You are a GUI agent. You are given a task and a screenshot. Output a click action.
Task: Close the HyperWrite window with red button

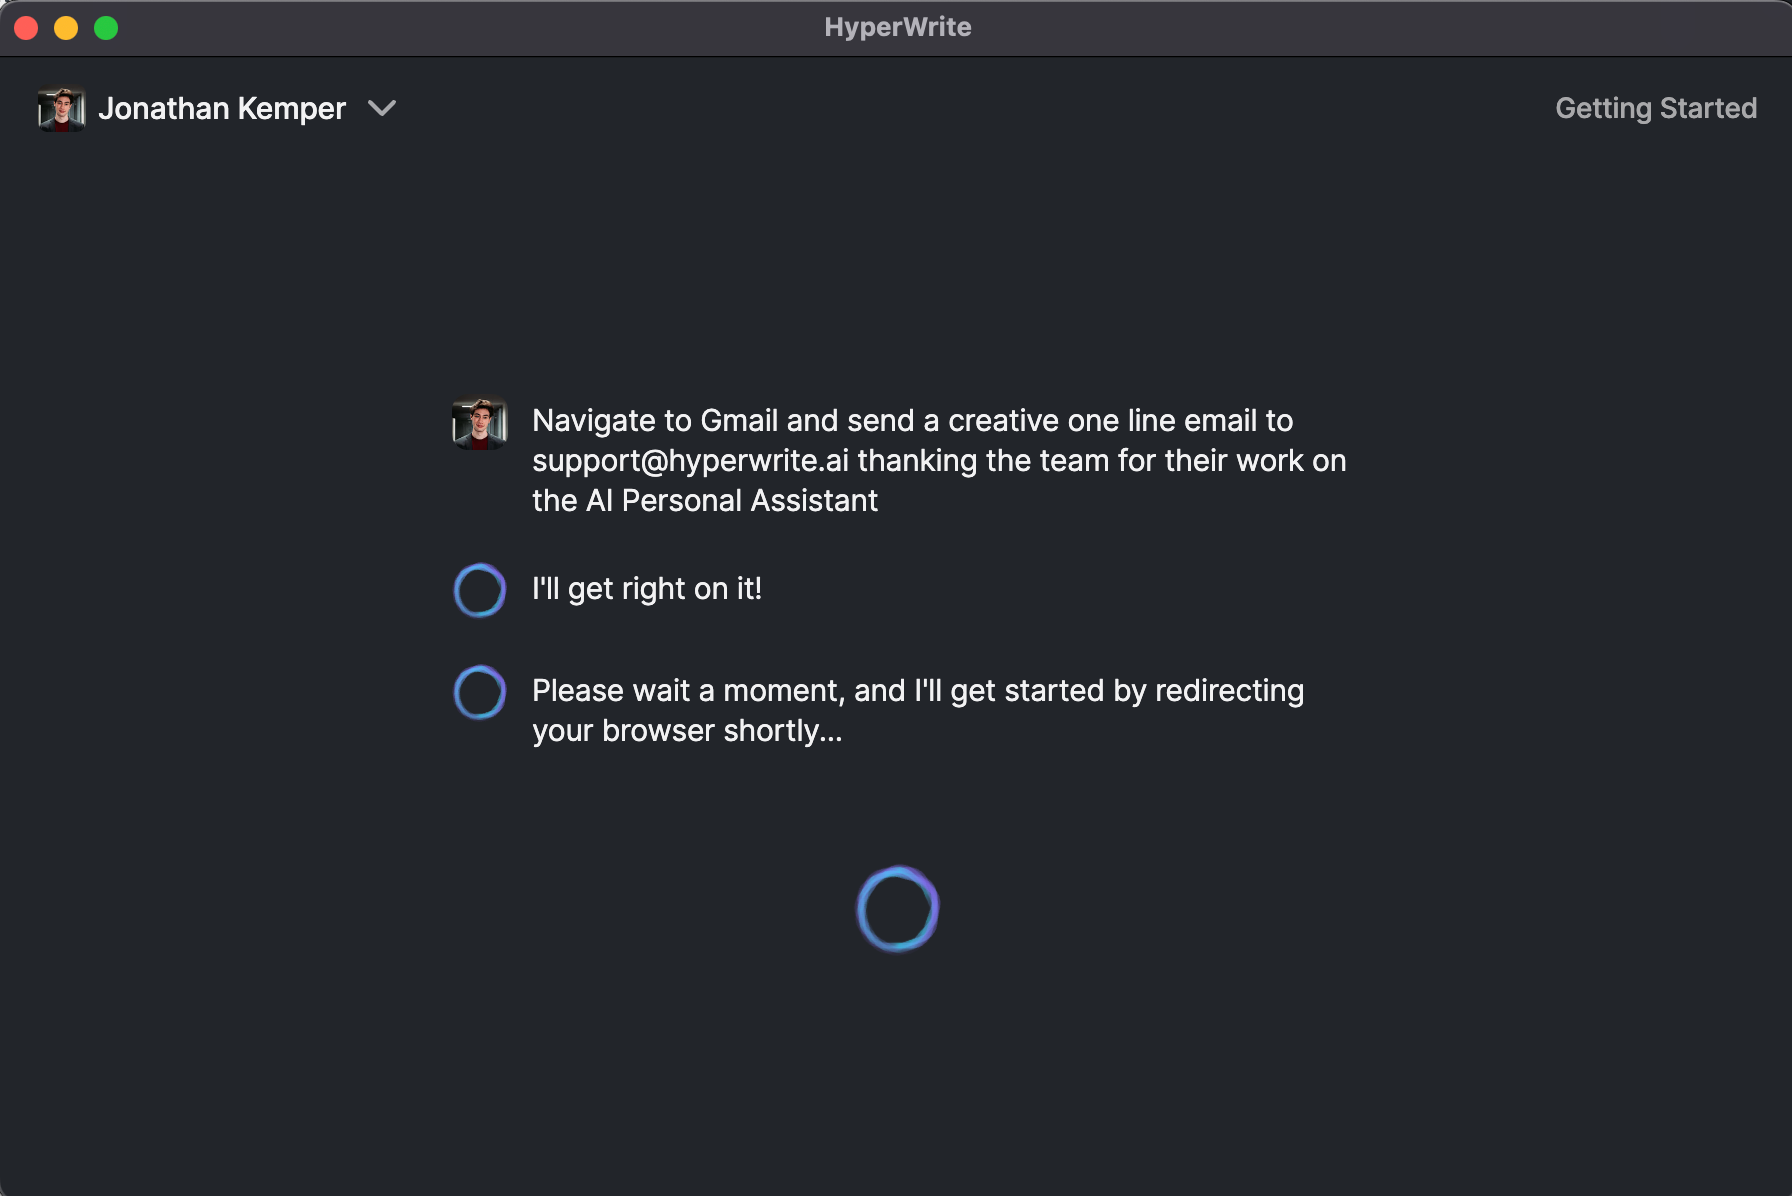[x=27, y=28]
